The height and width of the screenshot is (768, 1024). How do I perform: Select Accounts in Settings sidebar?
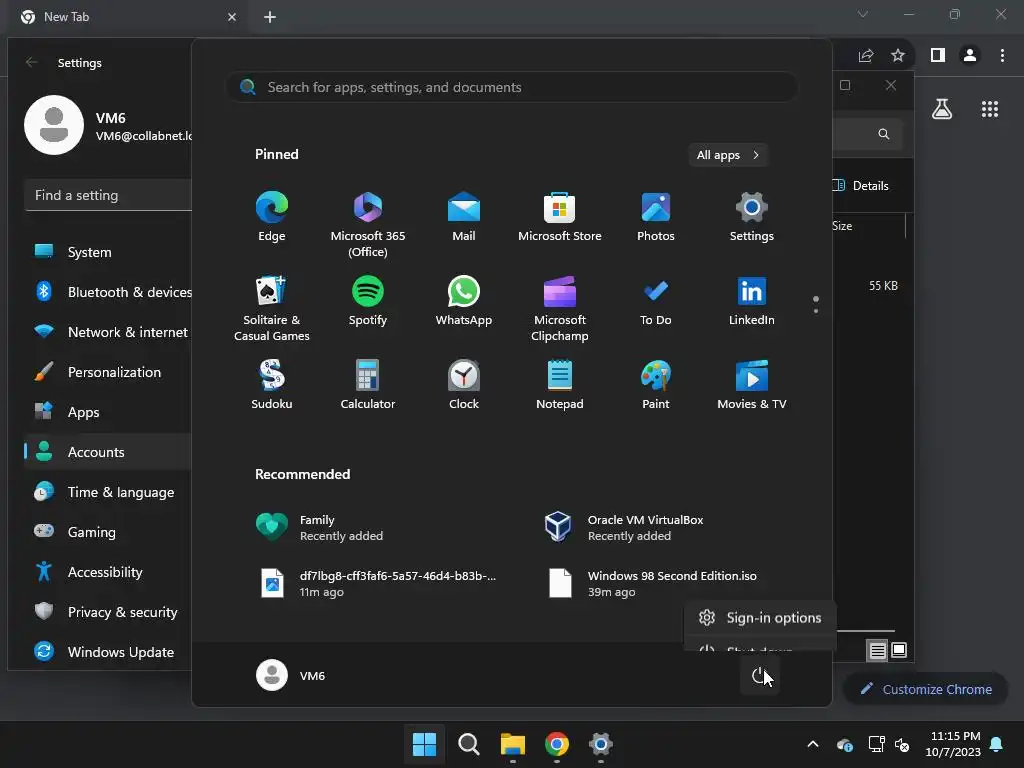click(108, 452)
